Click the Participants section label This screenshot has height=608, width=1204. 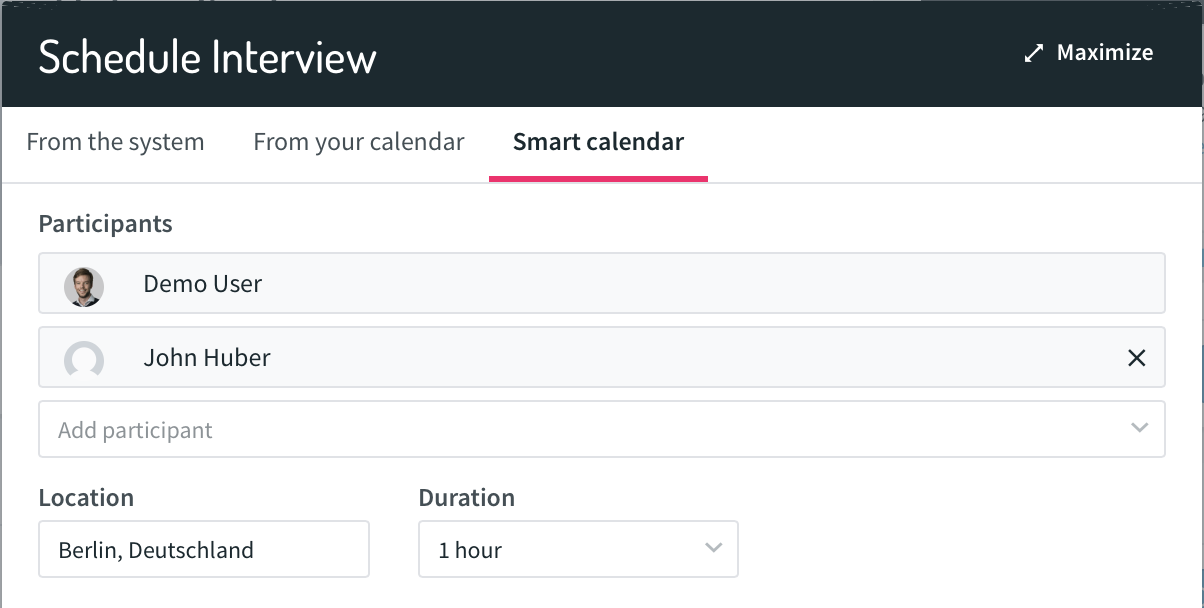[105, 224]
